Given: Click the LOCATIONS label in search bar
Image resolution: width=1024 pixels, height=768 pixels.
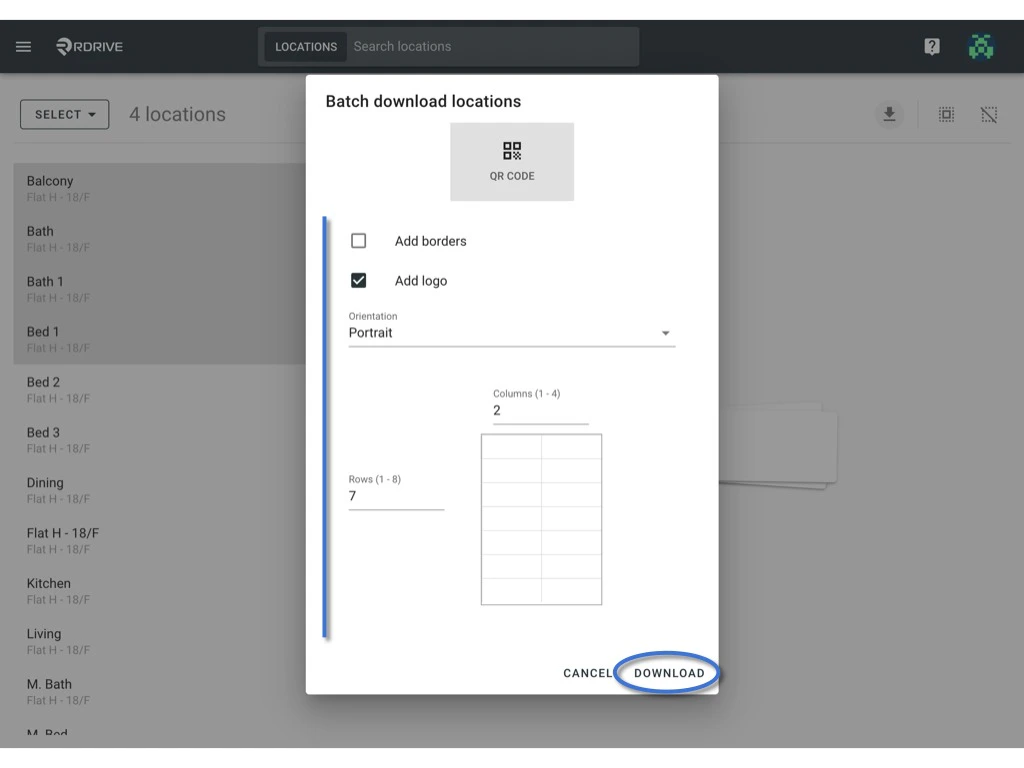Looking at the screenshot, I should pos(305,46).
